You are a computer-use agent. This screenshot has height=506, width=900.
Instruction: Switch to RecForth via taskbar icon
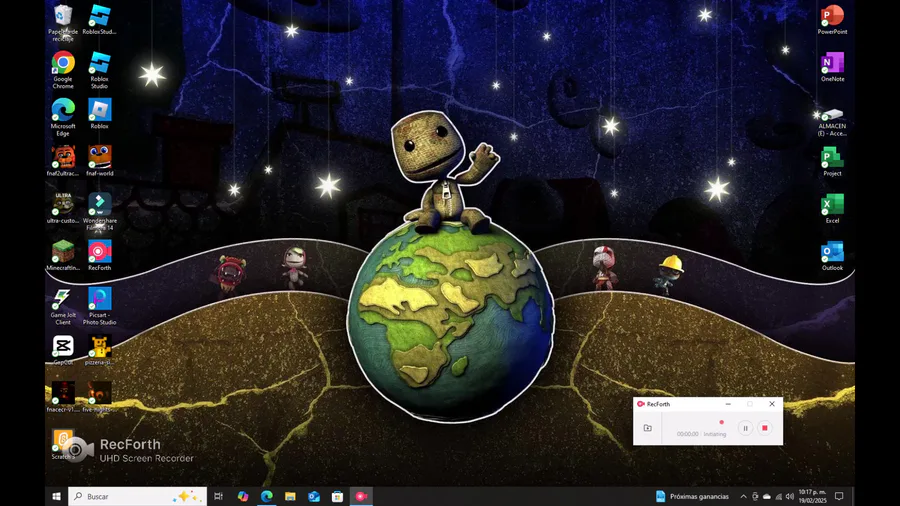tap(361, 496)
